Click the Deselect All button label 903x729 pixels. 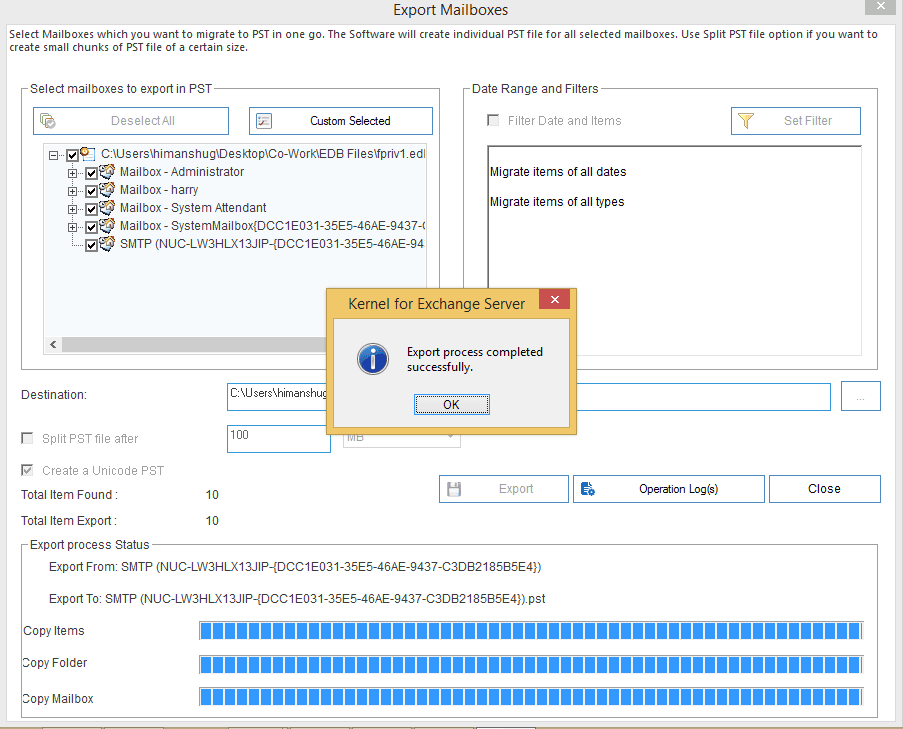point(143,121)
